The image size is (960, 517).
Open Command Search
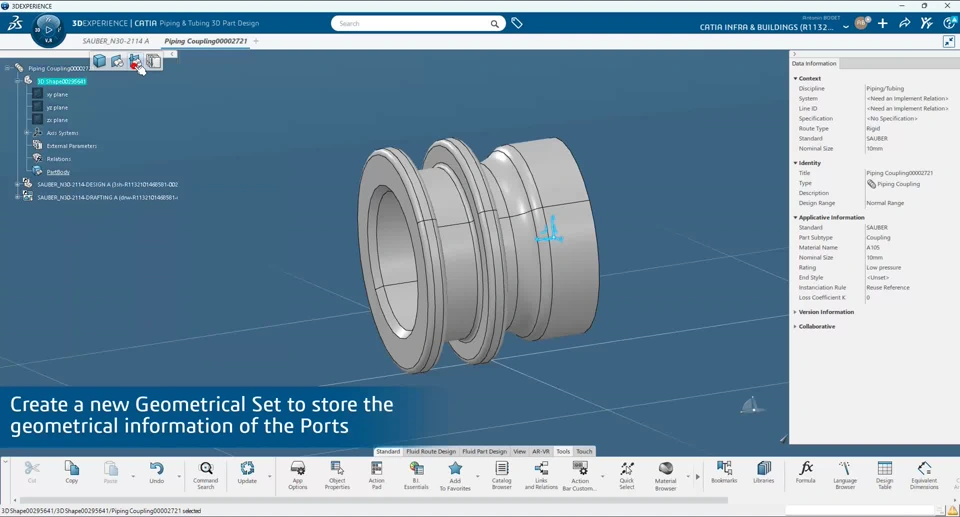[206, 475]
